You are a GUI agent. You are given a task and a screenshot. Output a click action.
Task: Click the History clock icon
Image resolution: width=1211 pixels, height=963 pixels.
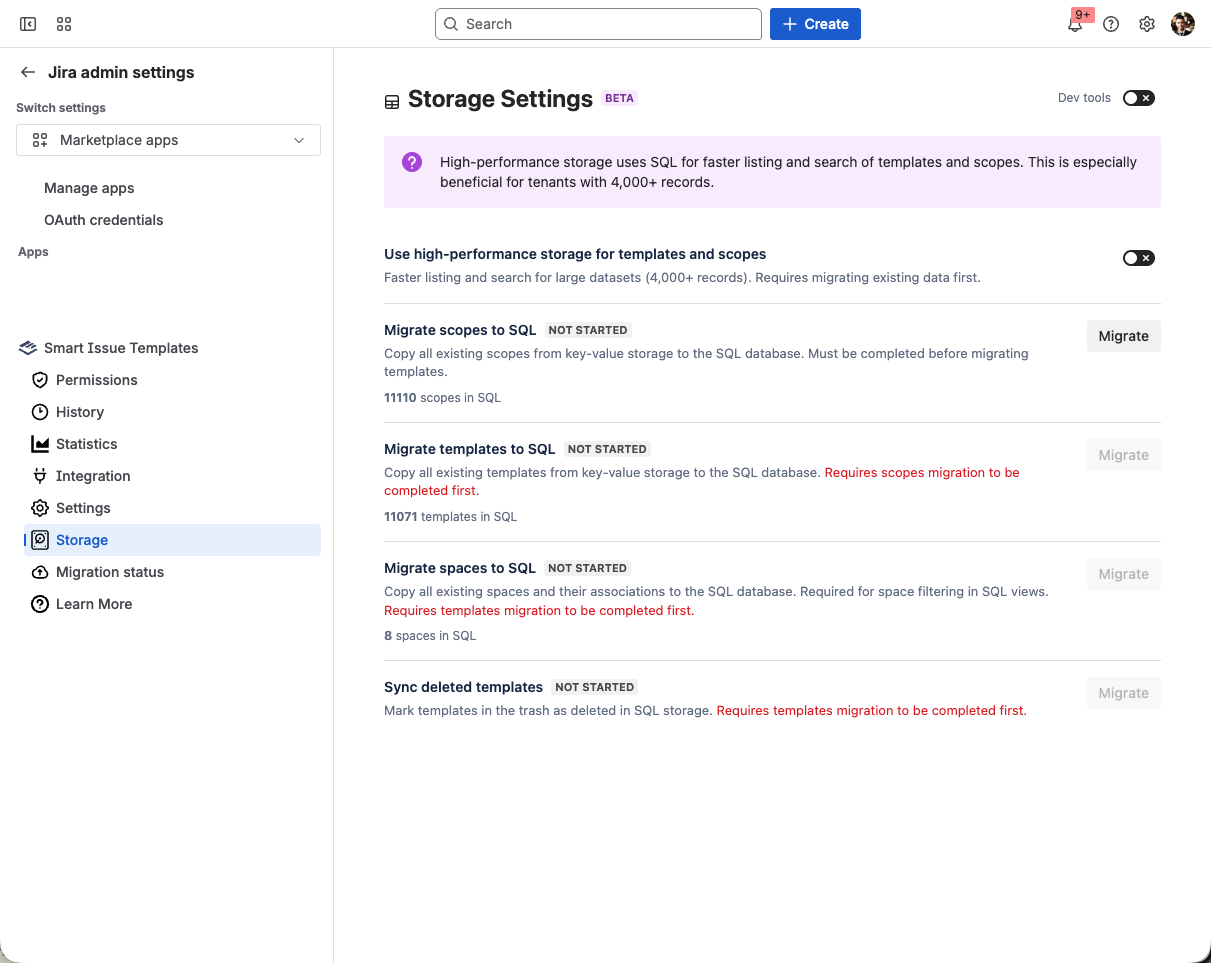point(40,412)
